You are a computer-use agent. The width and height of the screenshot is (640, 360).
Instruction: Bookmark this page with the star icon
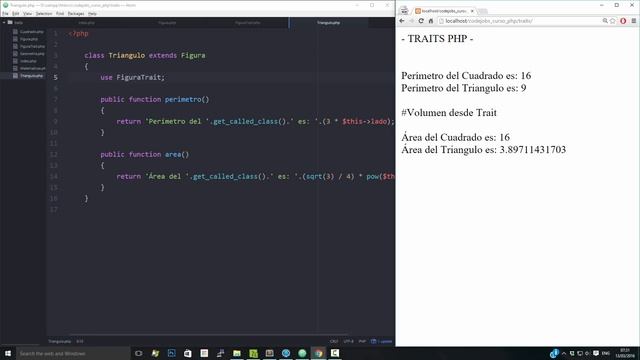point(613,21)
